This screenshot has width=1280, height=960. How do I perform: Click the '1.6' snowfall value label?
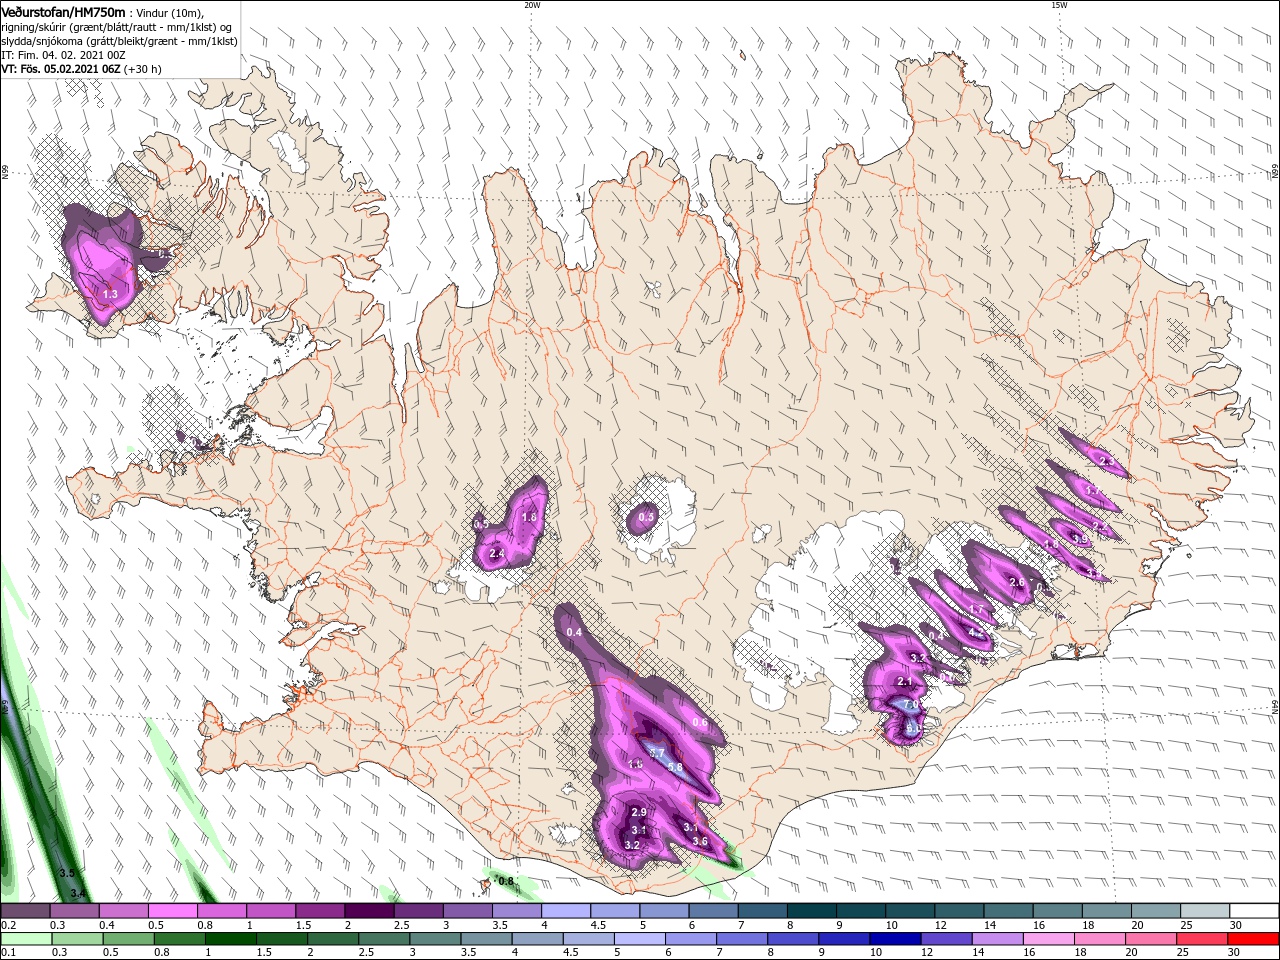[x=635, y=764]
